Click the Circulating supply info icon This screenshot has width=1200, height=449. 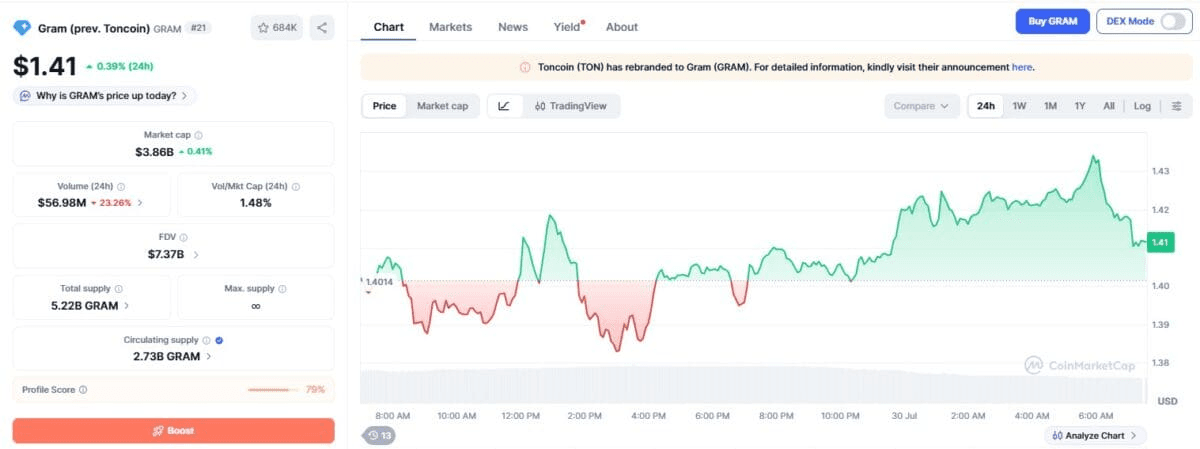pos(207,340)
